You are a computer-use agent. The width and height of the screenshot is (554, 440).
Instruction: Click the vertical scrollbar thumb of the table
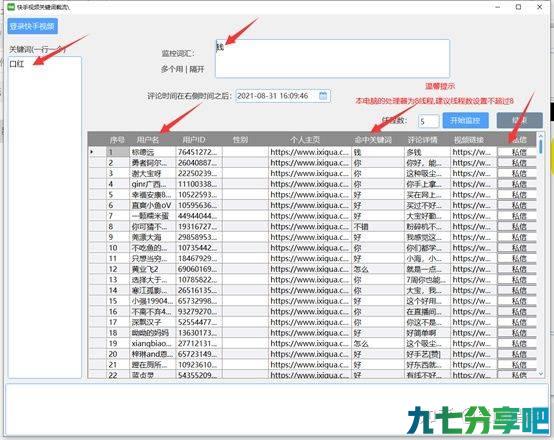(541, 146)
